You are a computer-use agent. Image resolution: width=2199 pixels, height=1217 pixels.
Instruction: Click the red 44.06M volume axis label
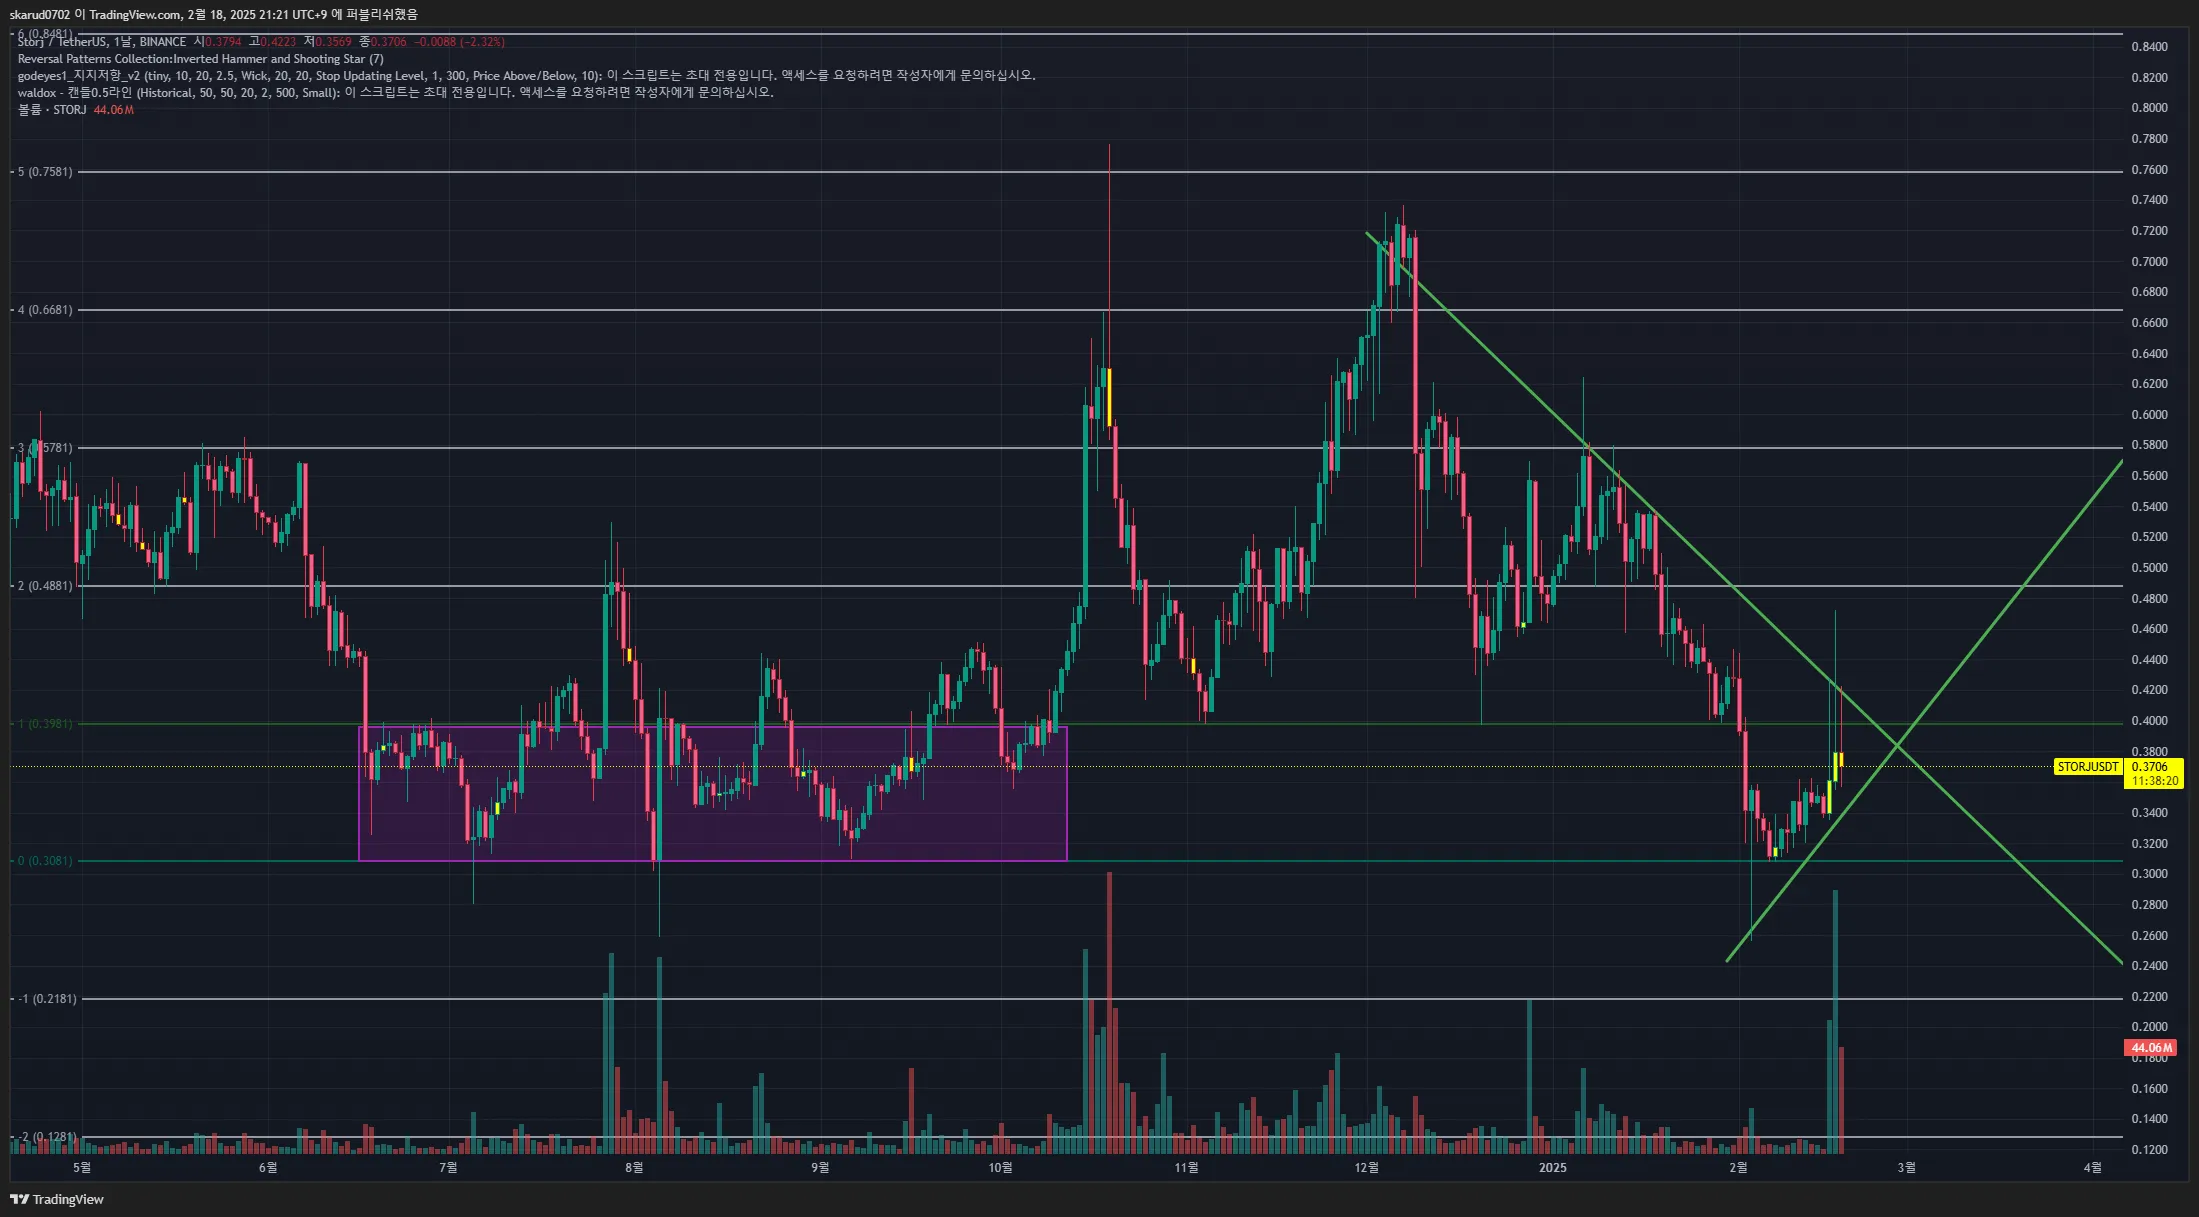click(2150, 1048)
